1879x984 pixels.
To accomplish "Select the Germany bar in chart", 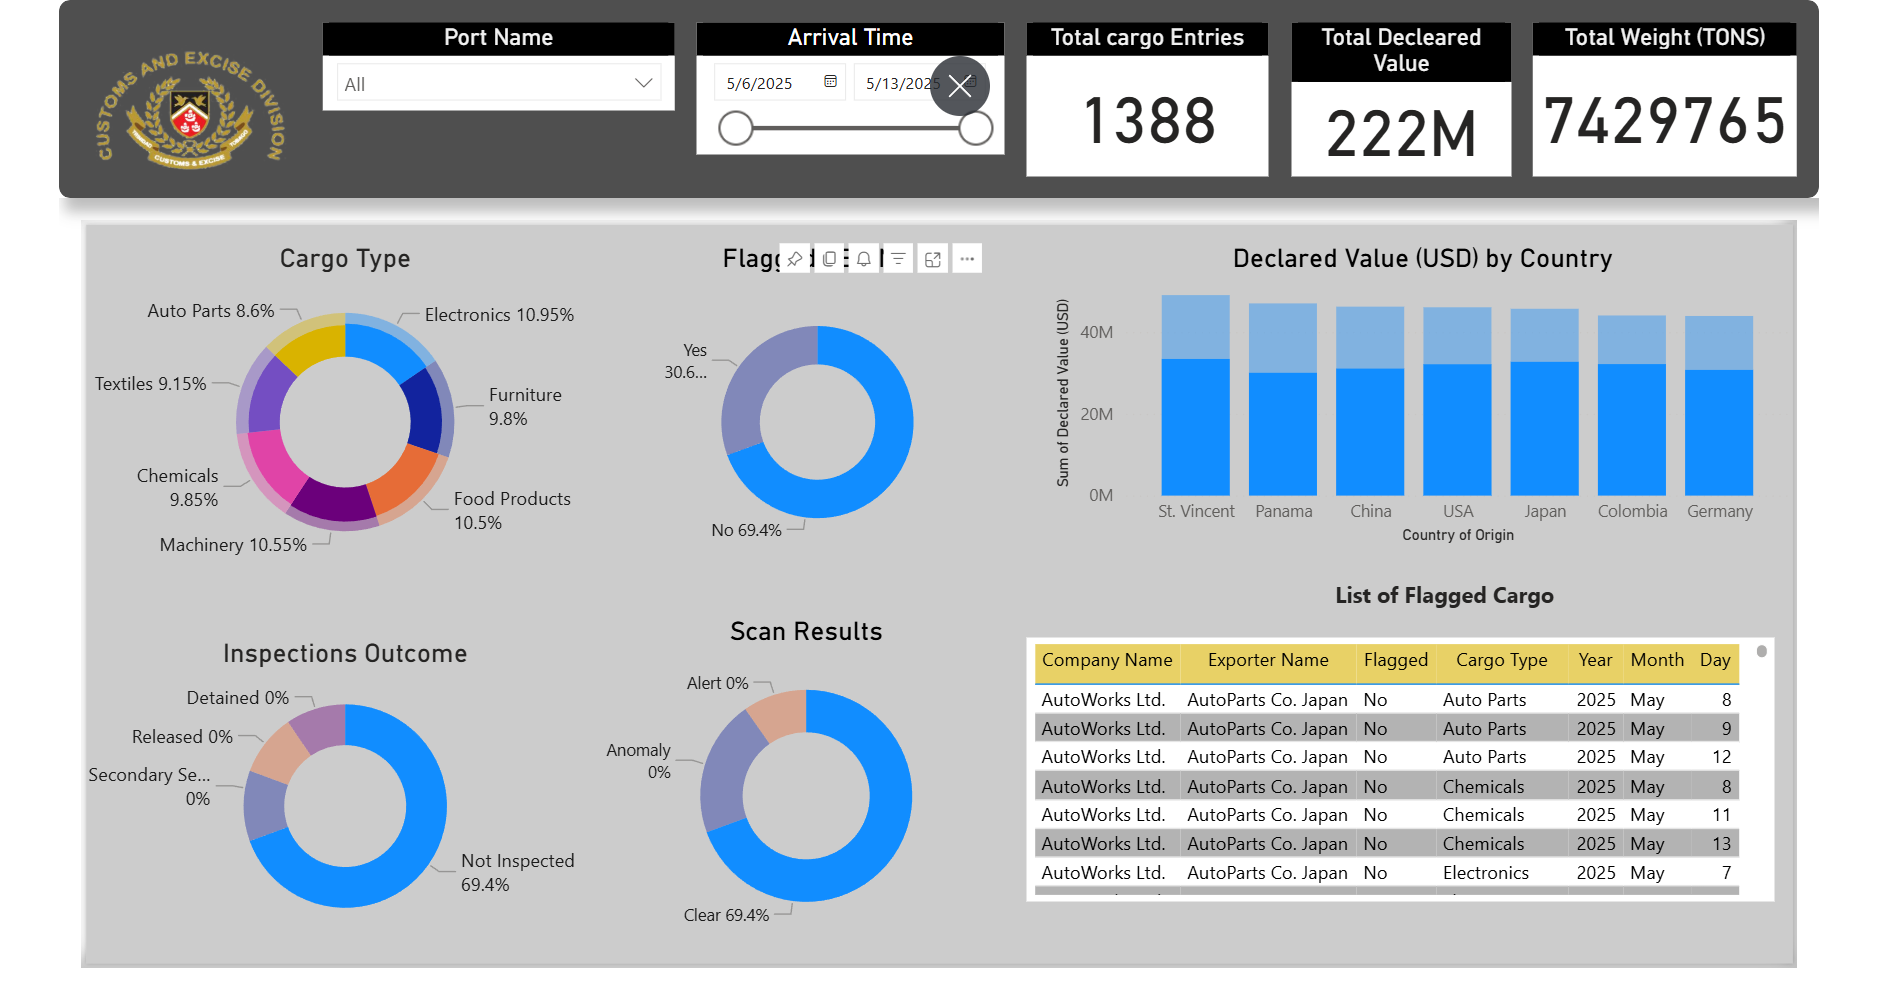I will click(x=1719, y=432).
